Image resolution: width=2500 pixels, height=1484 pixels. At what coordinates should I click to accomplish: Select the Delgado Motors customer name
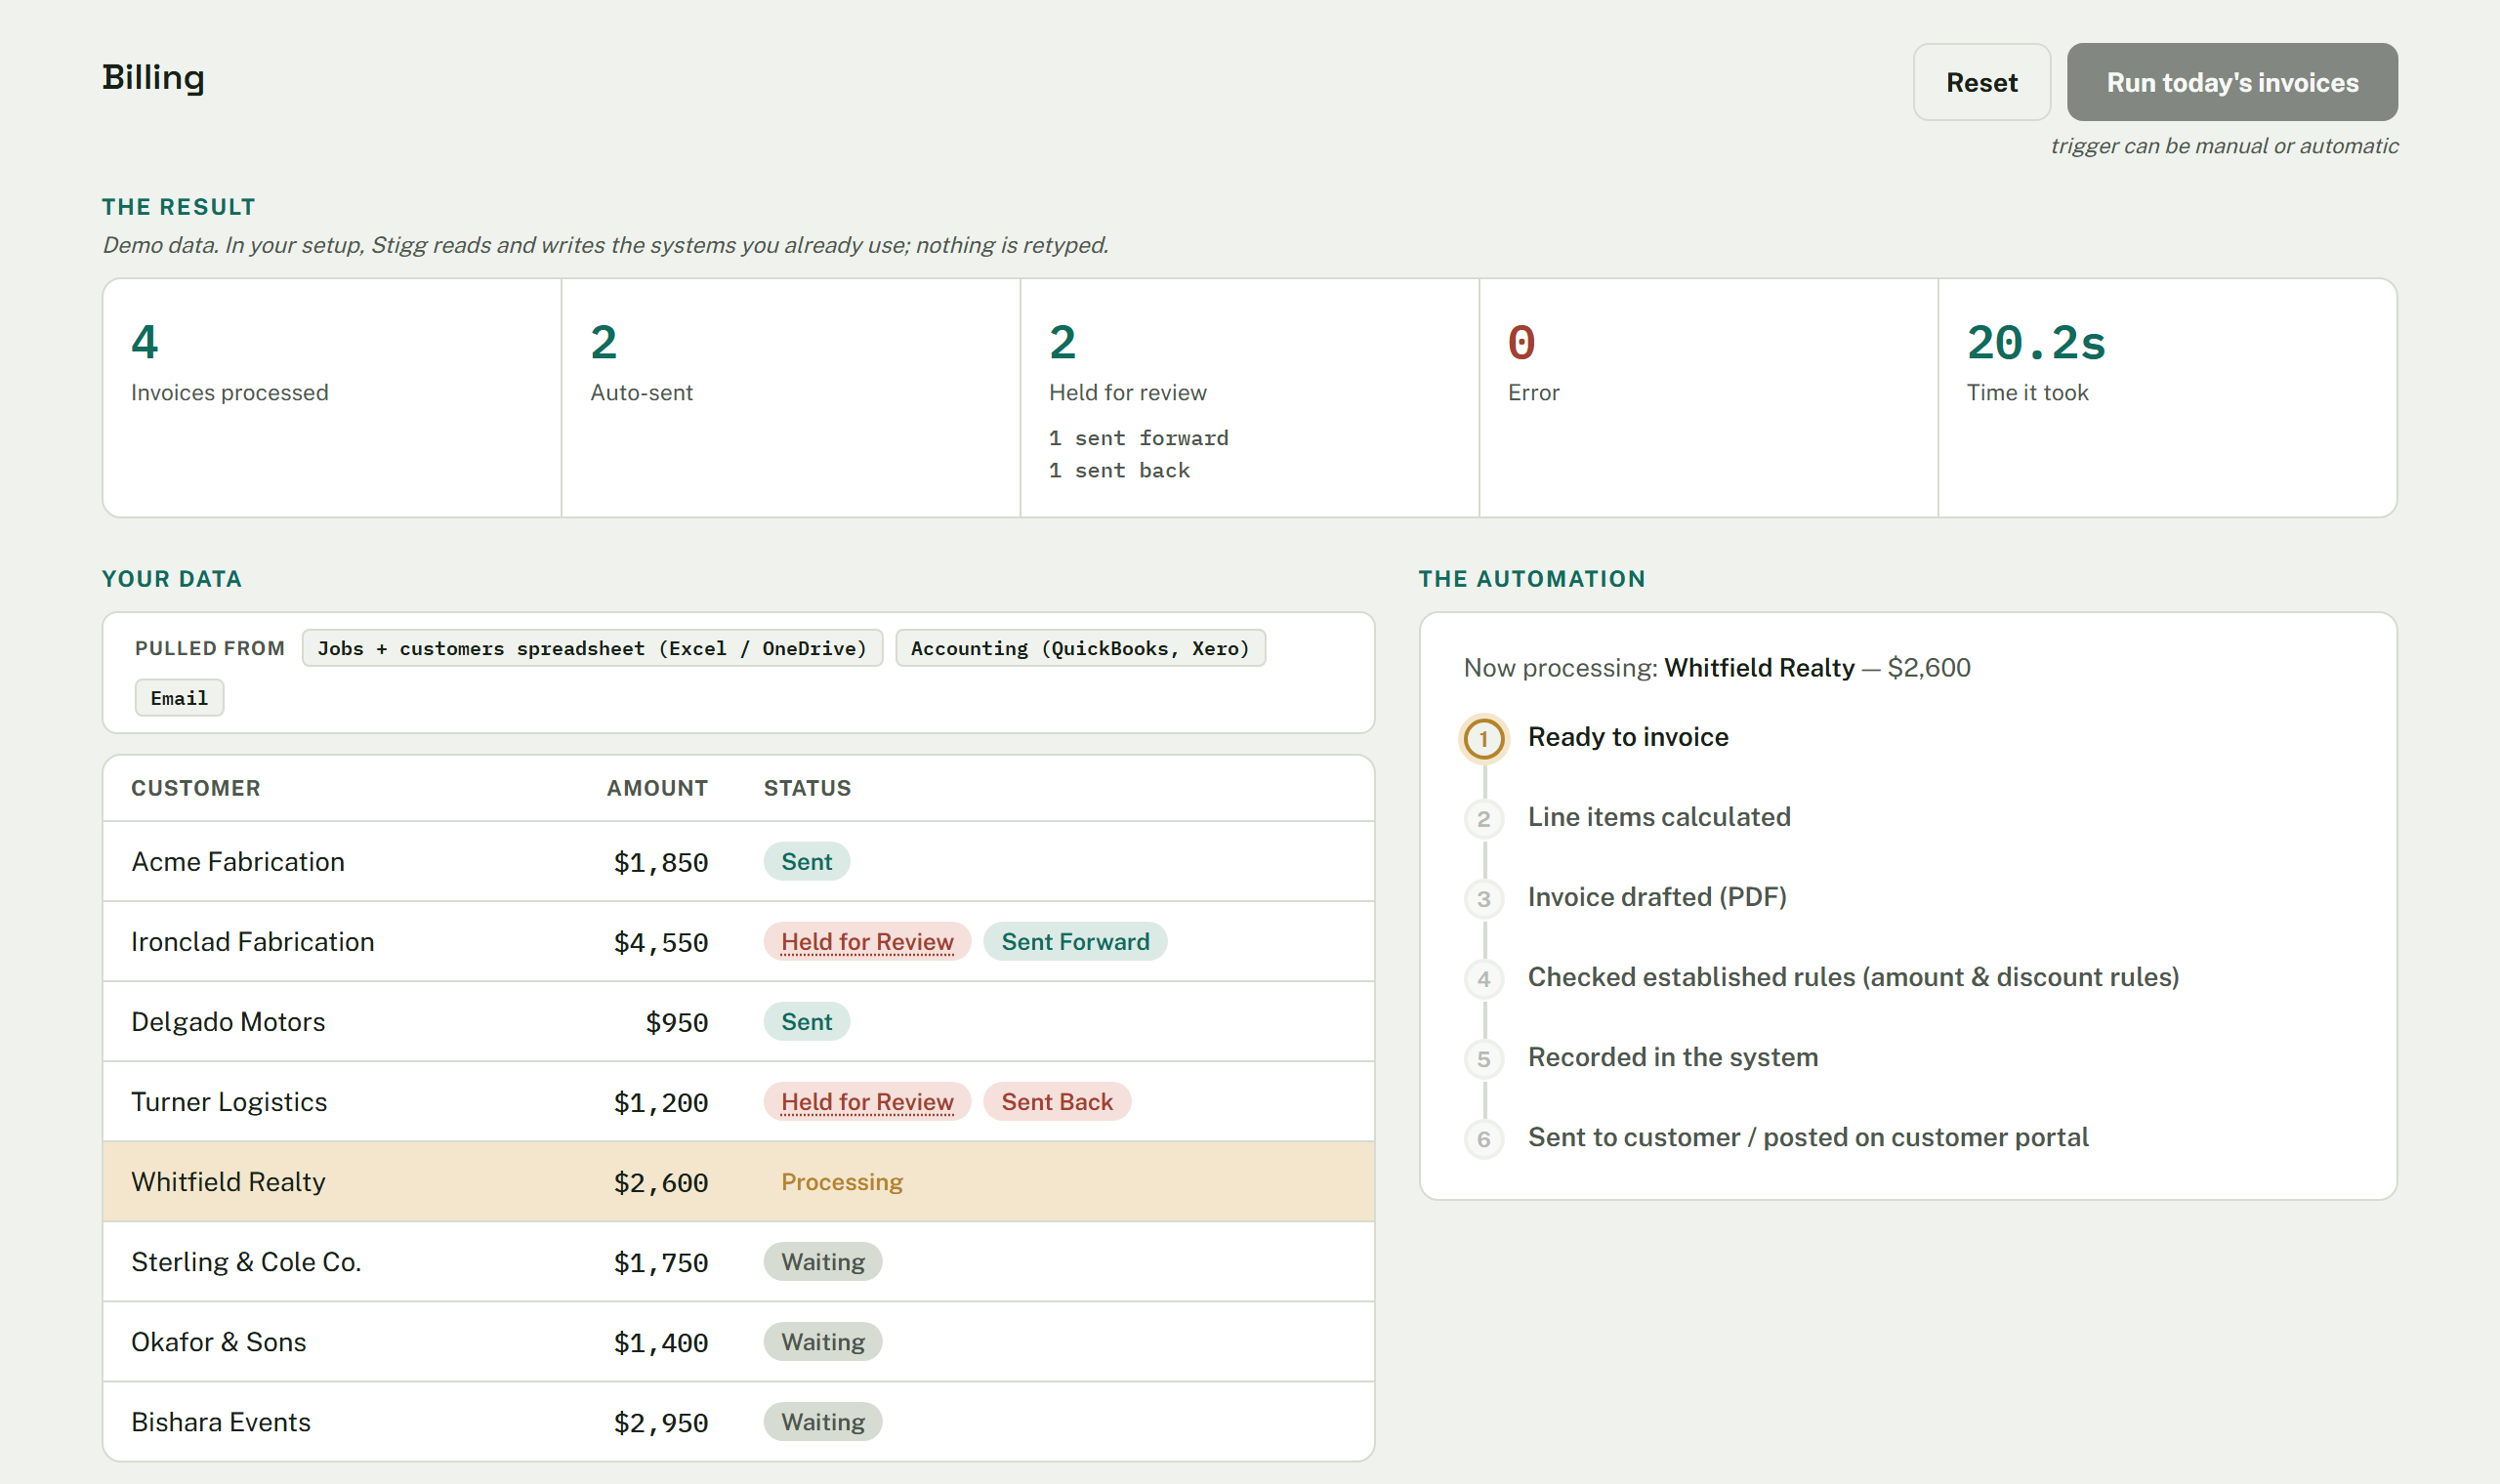228,1022
